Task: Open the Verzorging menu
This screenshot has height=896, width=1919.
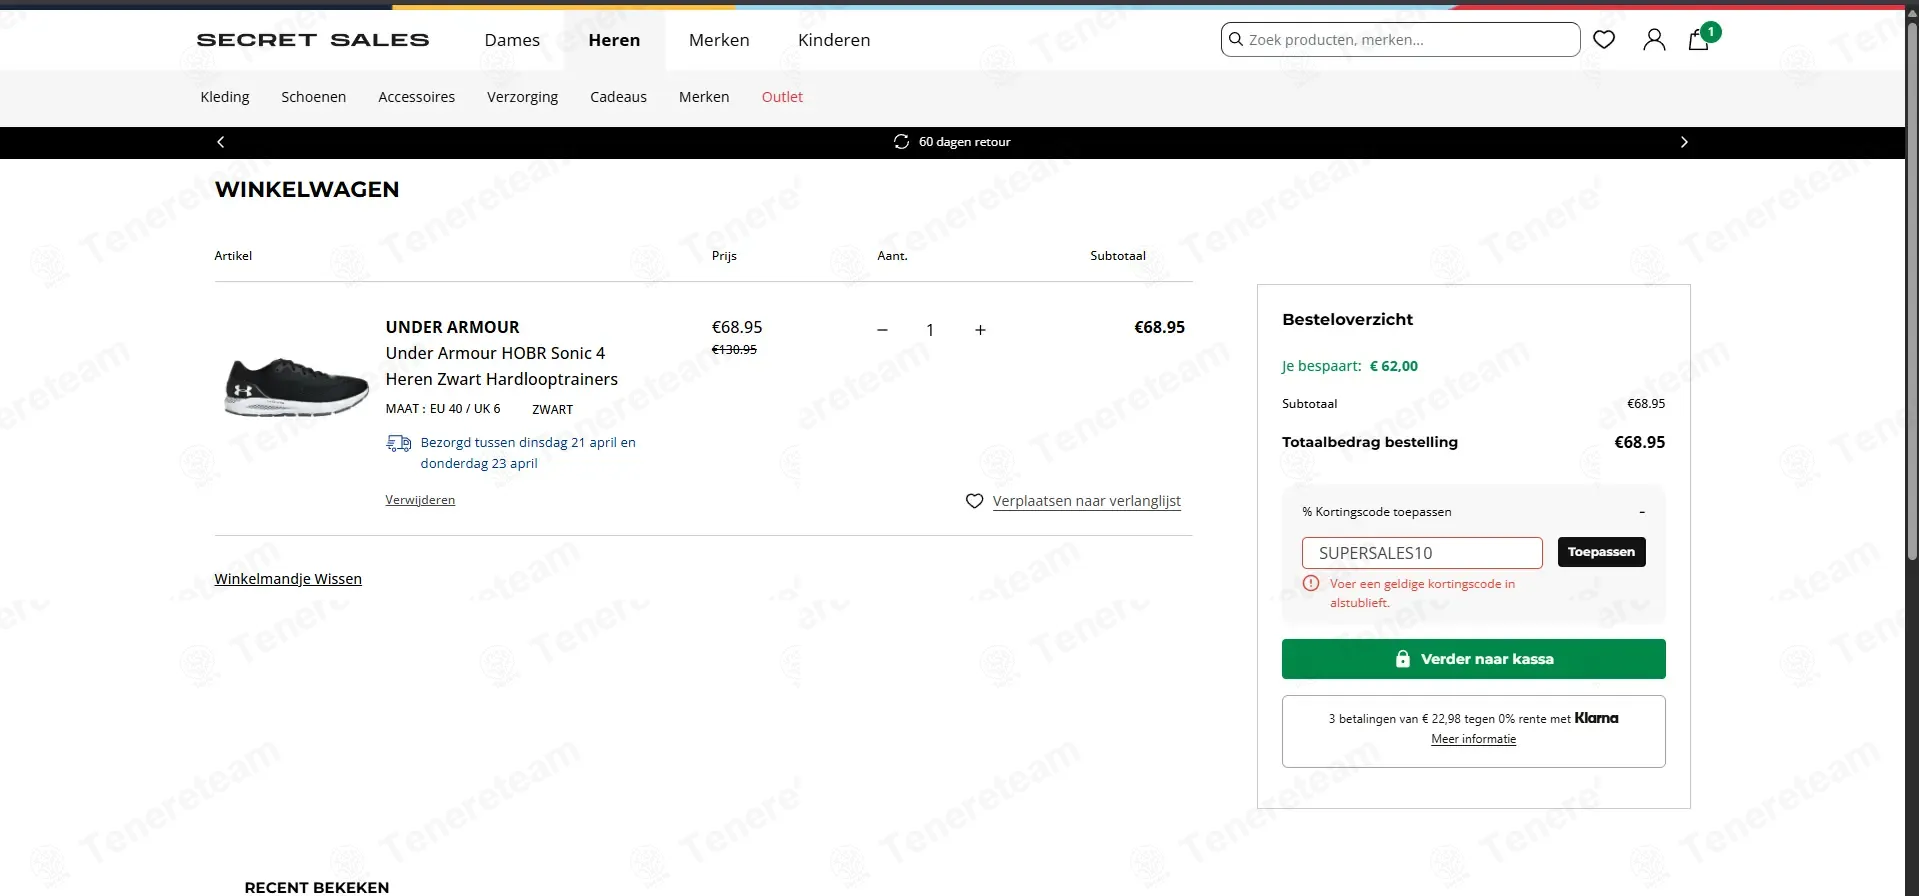Action: click(523, 97)
